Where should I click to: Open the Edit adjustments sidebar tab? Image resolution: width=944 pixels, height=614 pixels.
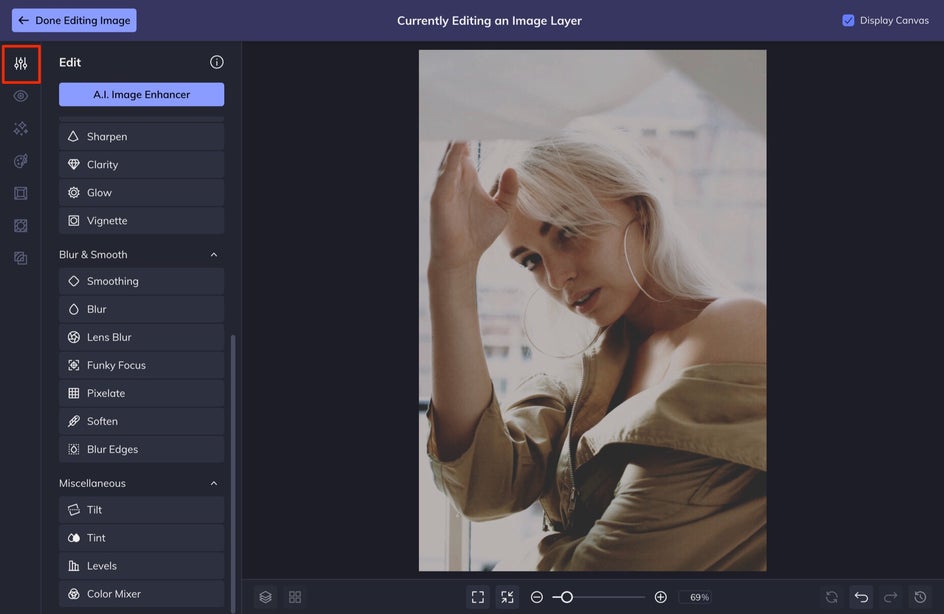[x=20, y=63]
